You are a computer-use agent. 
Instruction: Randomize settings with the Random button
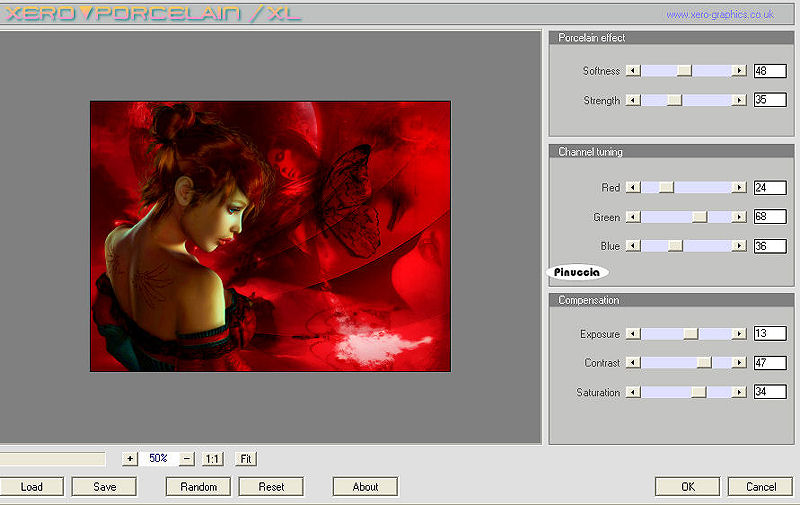pyautogui.click(x=198, y=487)
